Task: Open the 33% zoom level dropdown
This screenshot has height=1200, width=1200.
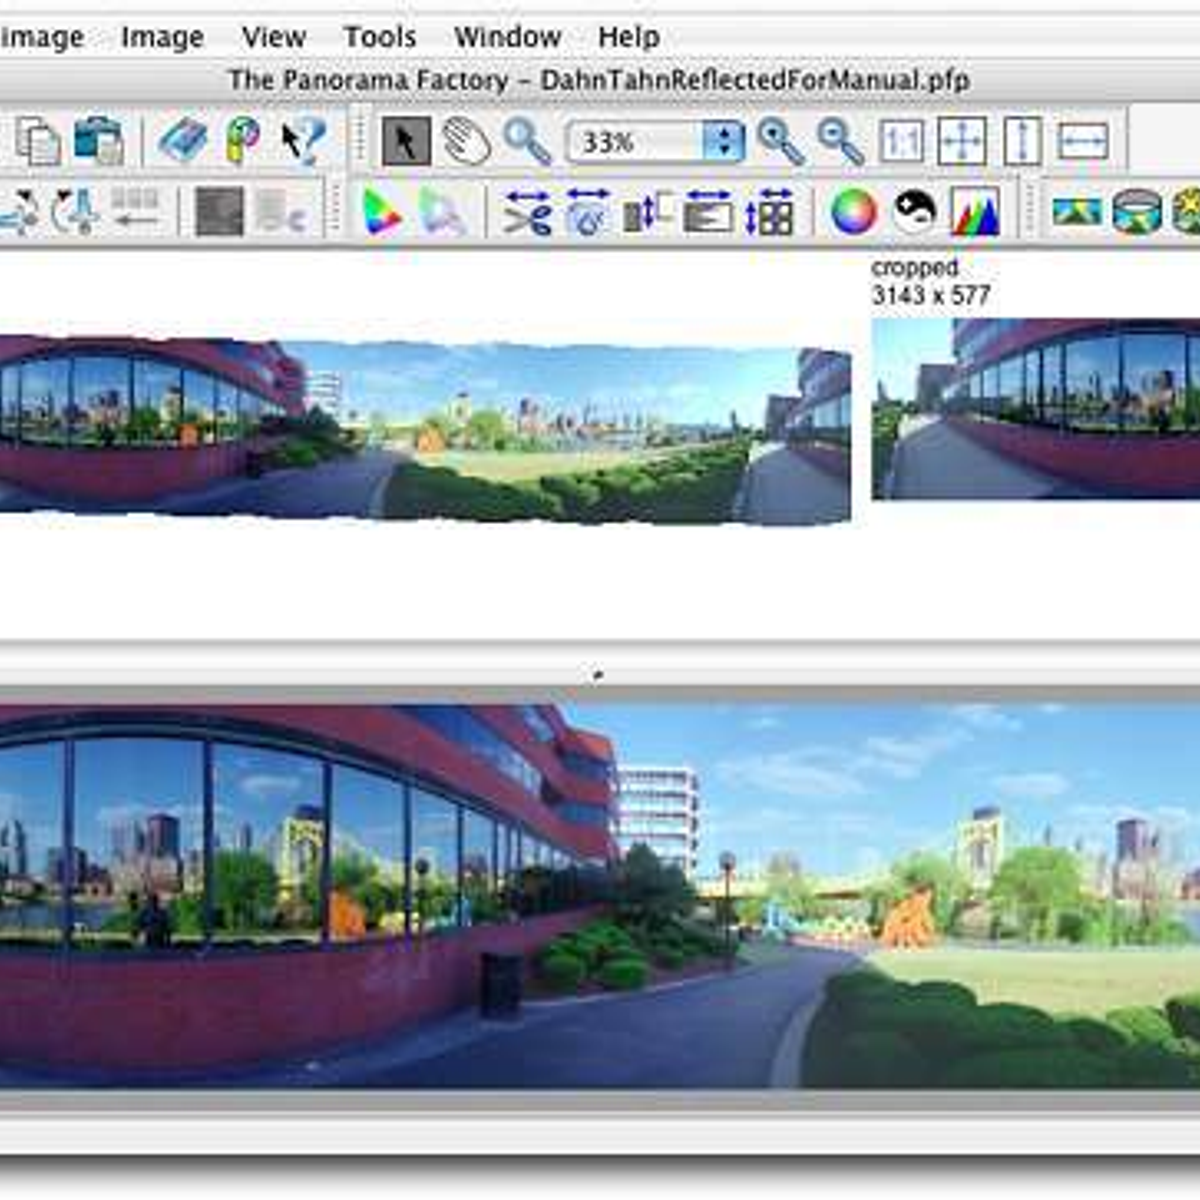Action: click(x=723, y=141)
